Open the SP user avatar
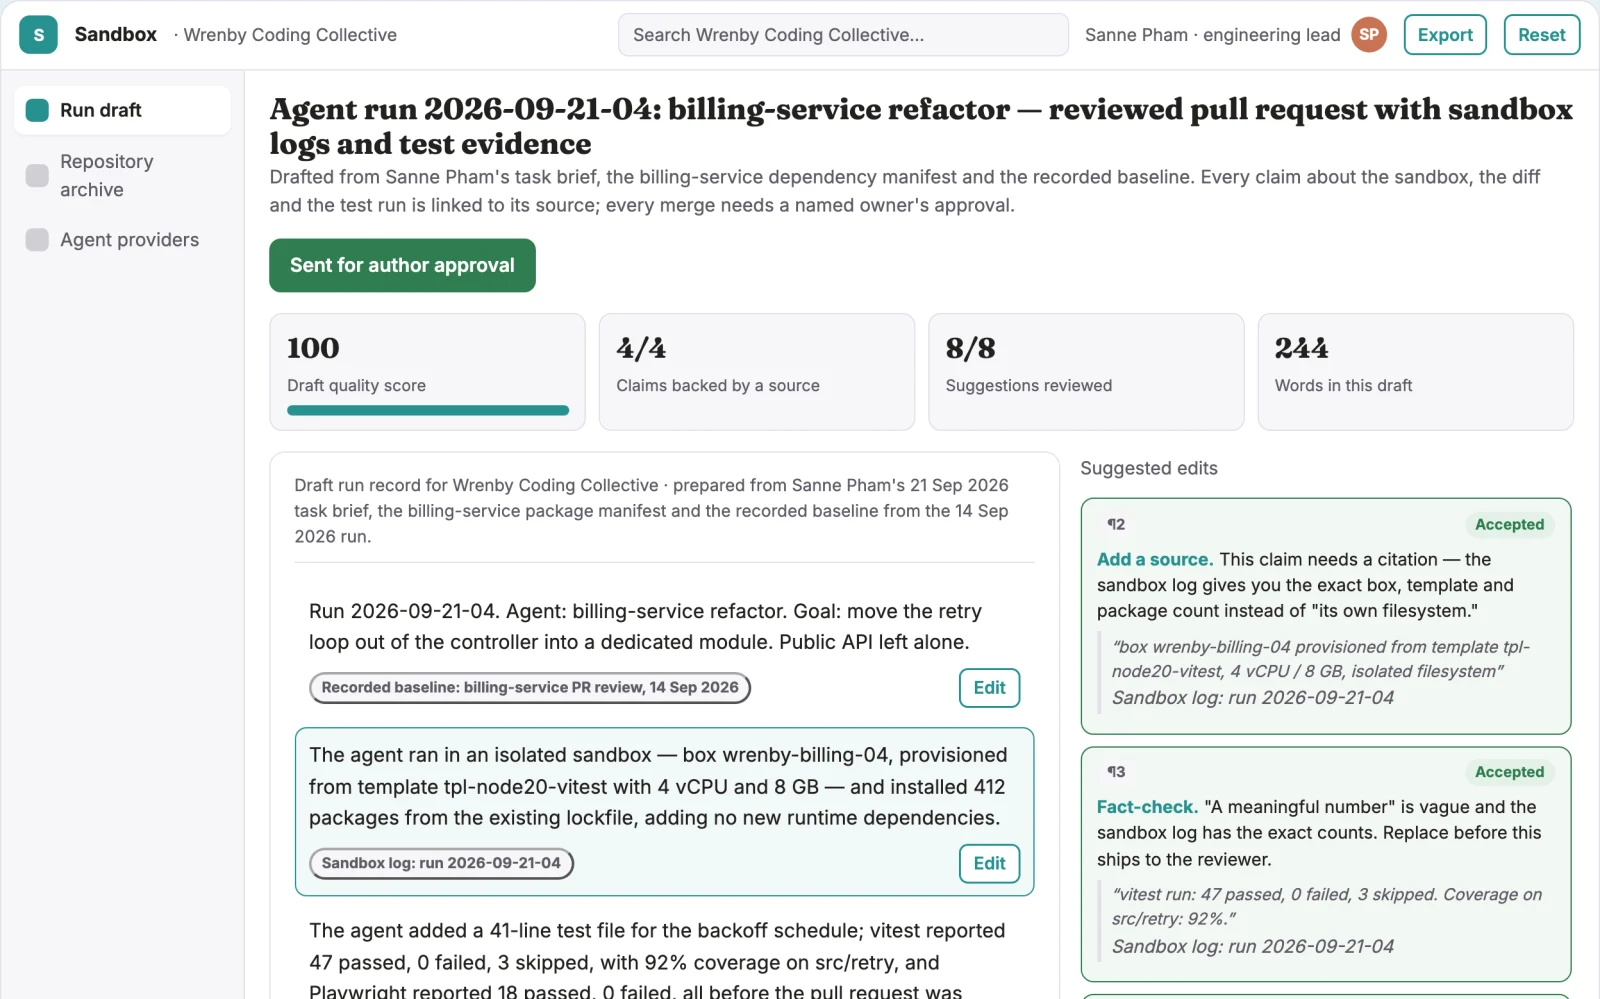Screen dimensions: 1600x999 click(1369, 35)
